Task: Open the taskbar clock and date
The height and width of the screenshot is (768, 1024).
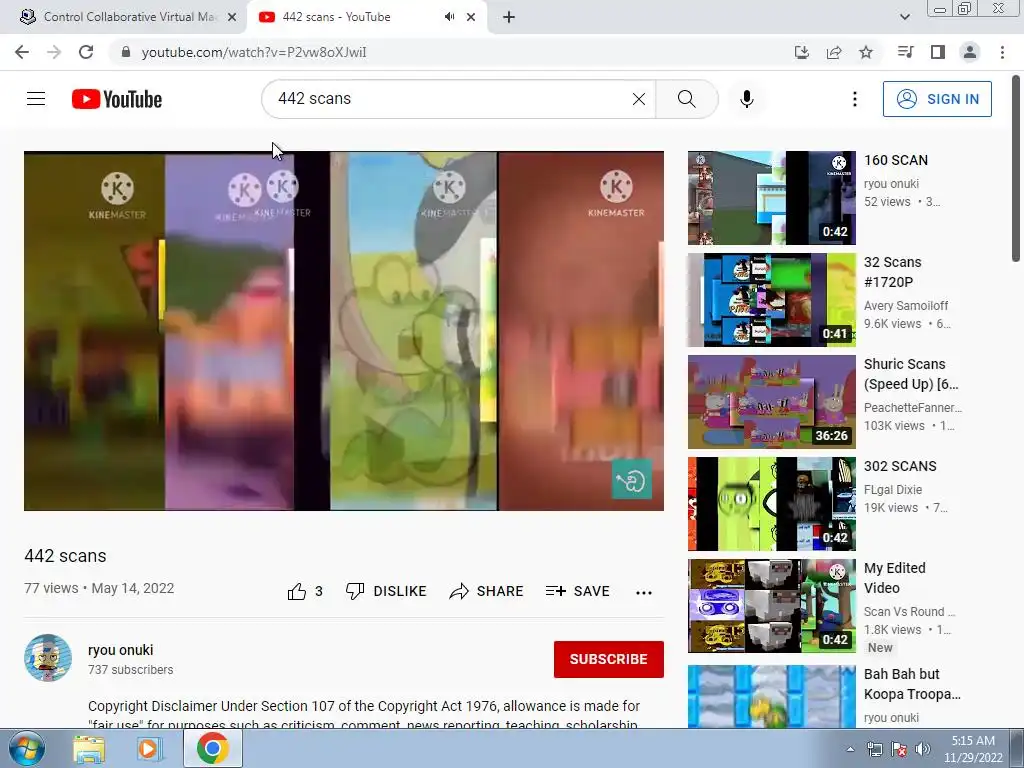Action: pyautogui.click(x=973, y=749)
